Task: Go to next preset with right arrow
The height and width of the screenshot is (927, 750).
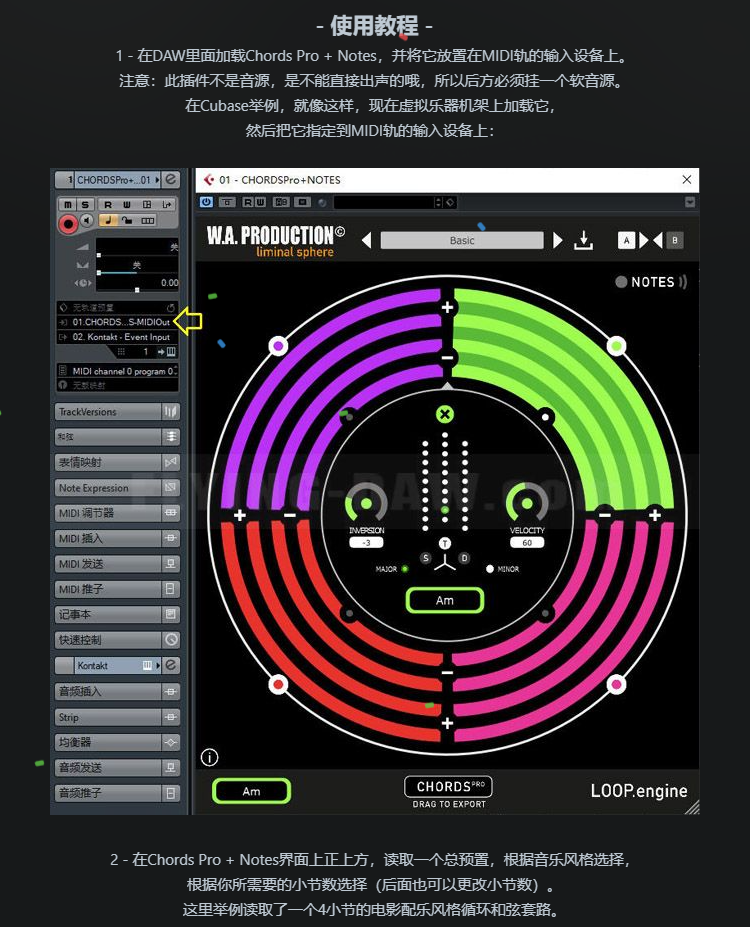Action: tap(557, 241)
